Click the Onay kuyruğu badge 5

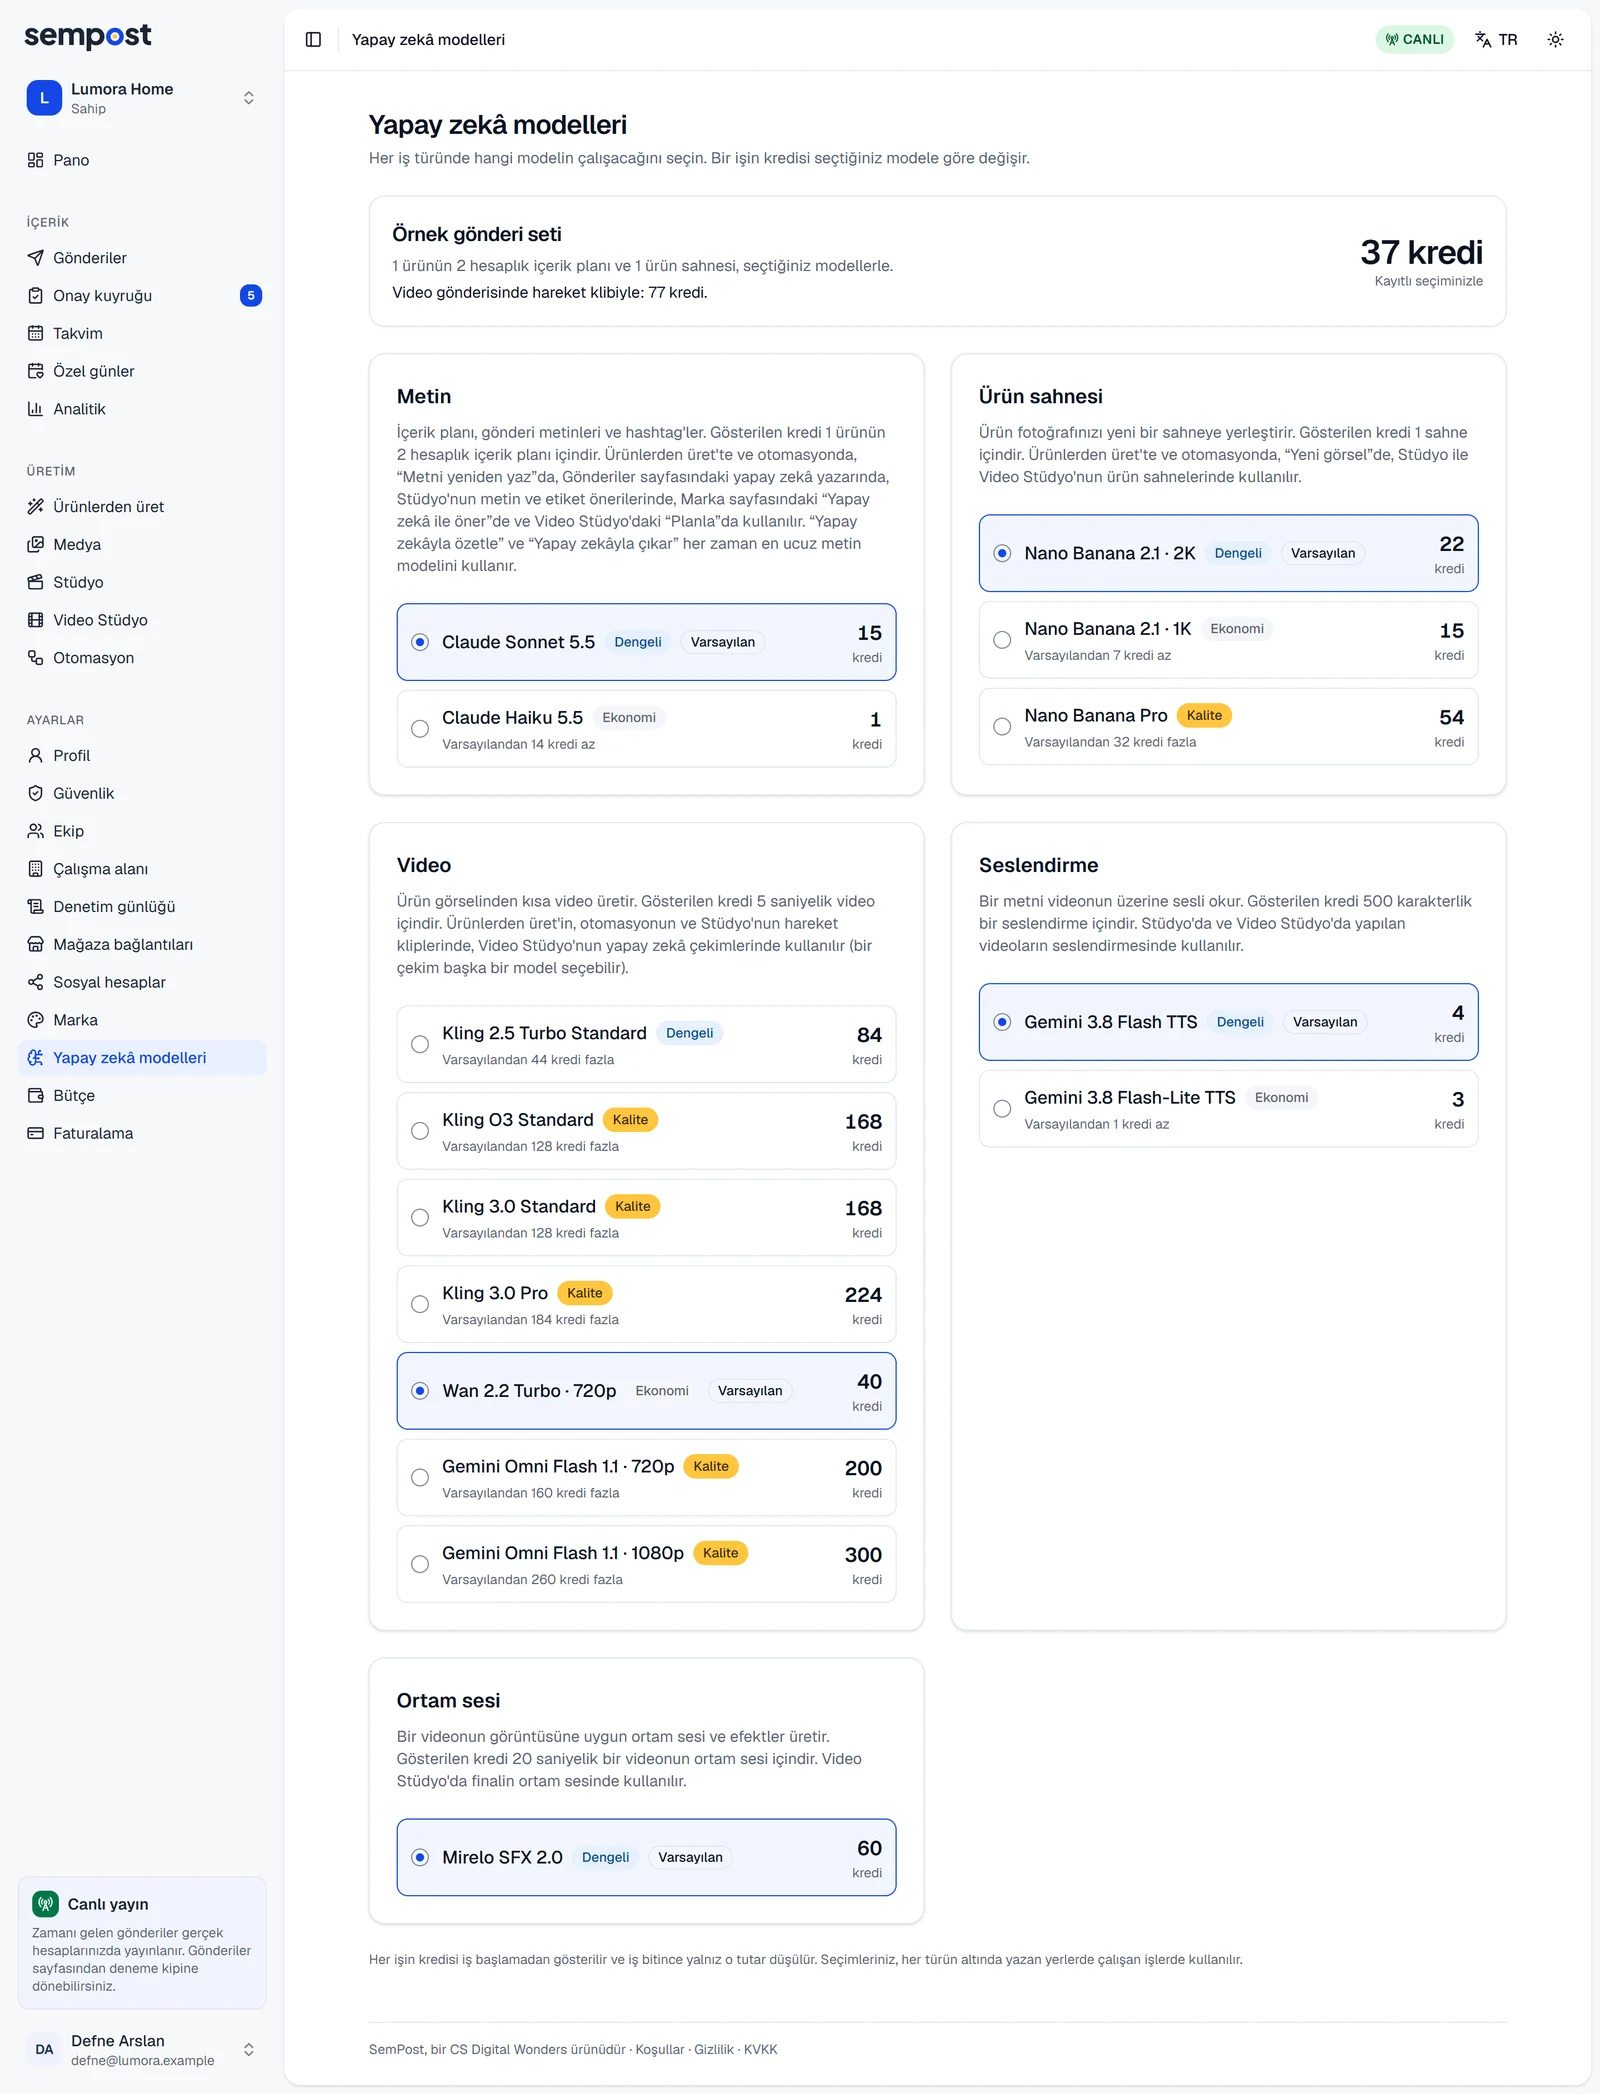[x=251, y=296]
